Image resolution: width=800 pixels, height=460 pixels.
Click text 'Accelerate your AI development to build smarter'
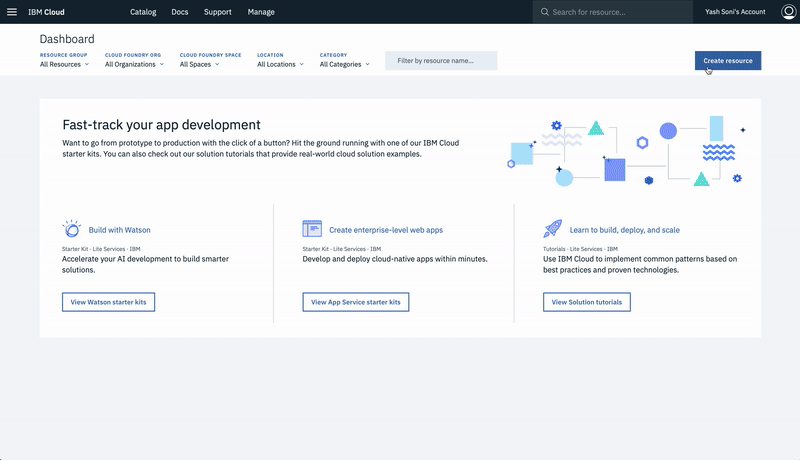pos(145,259)
